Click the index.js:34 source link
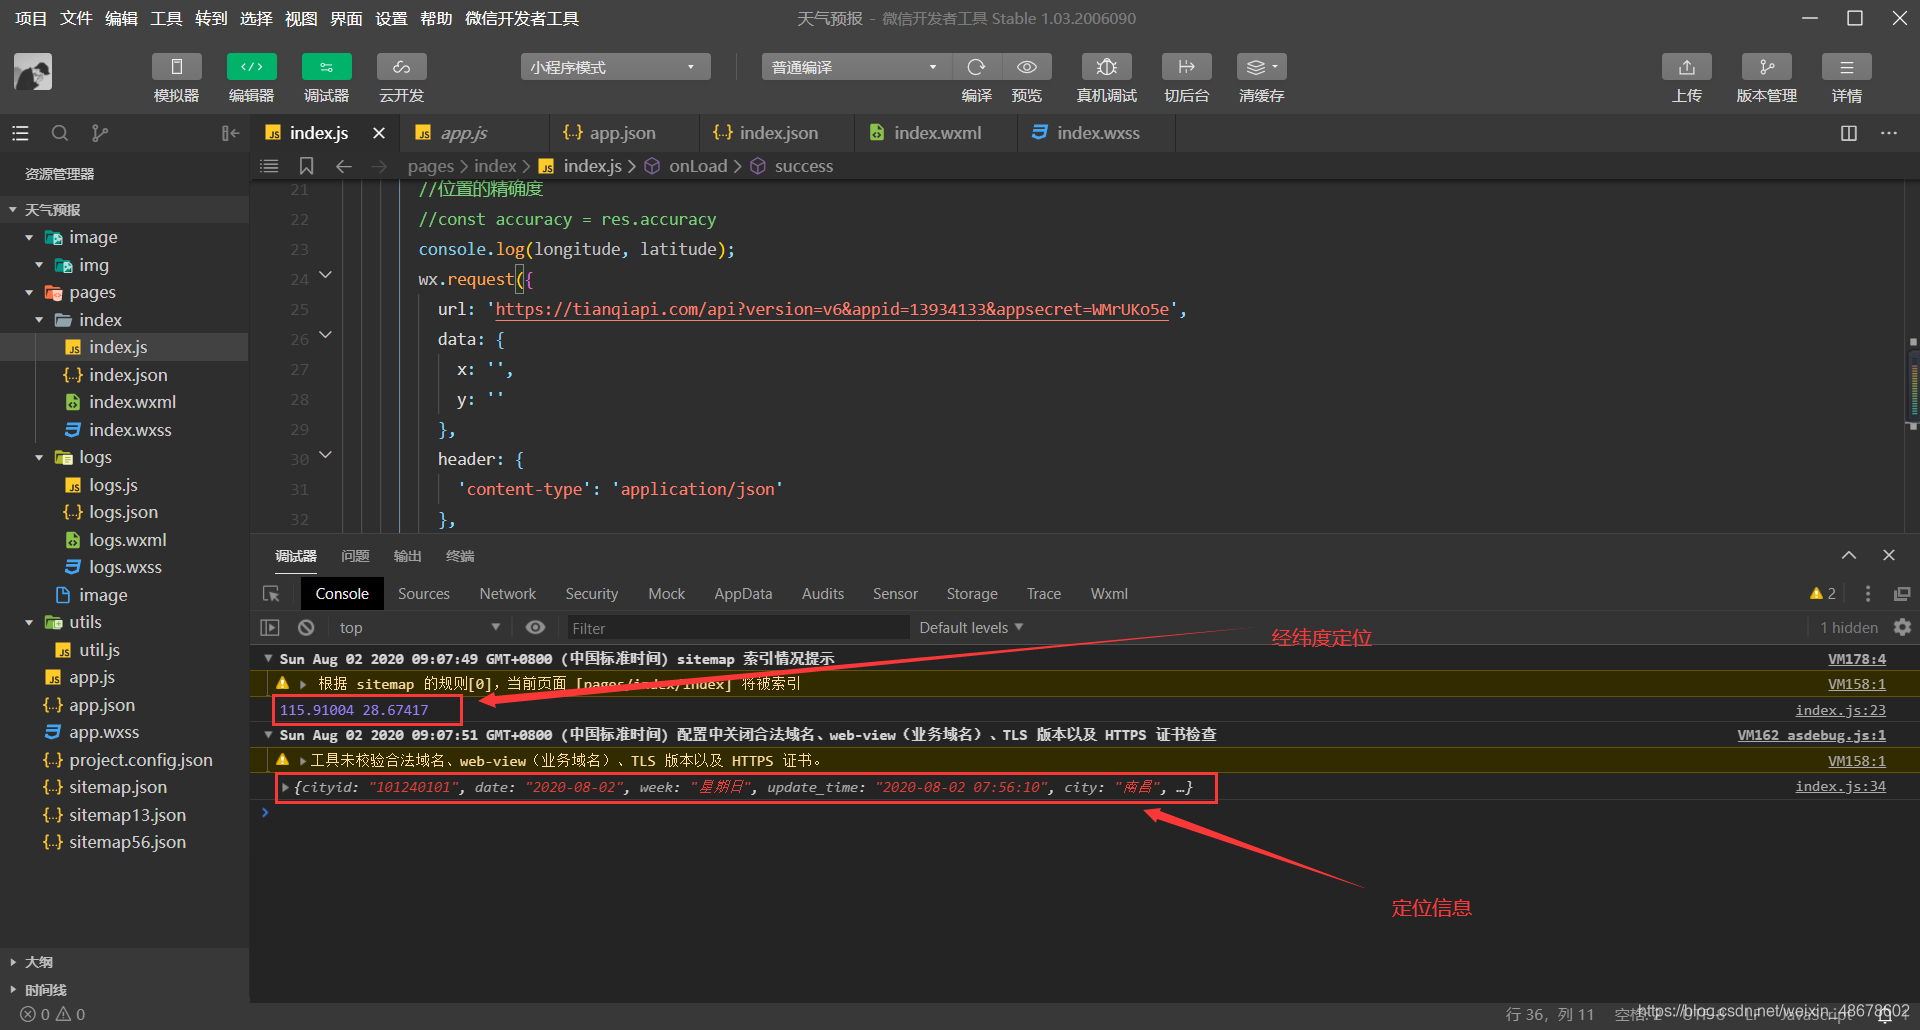Image resolution: width=1920 pixels, height=1030 pixels. pyautogui.click(x=1839, y=786)
